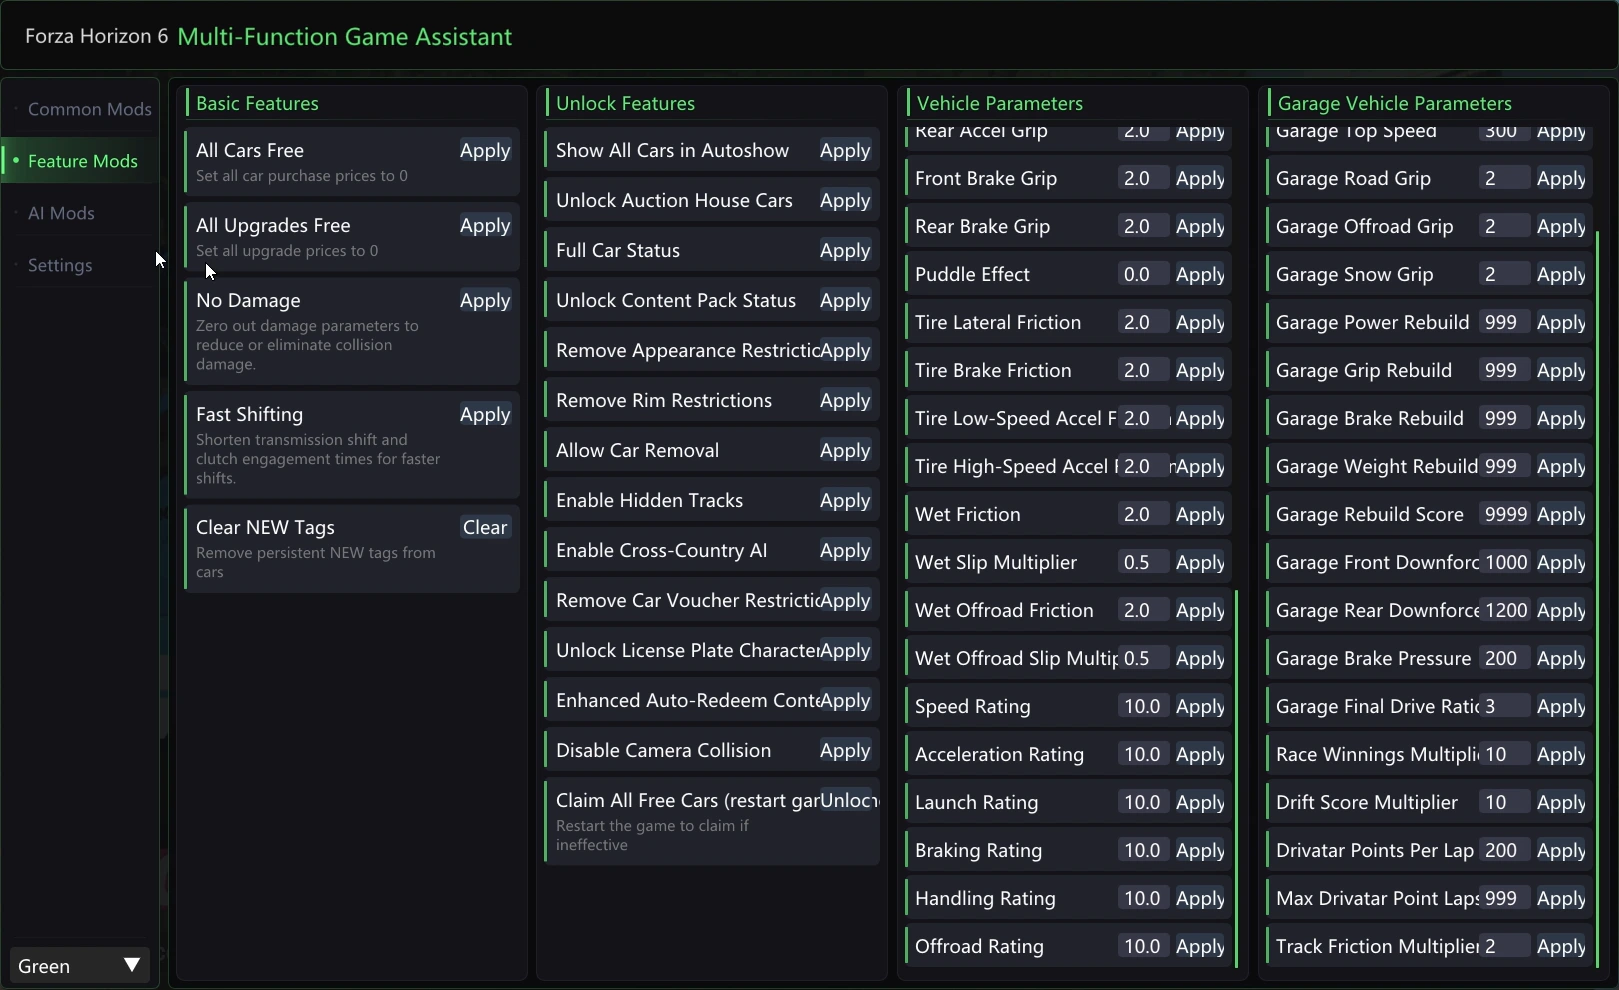Apply Enhanced Auto-Redeem Content

tap(845, 700)
